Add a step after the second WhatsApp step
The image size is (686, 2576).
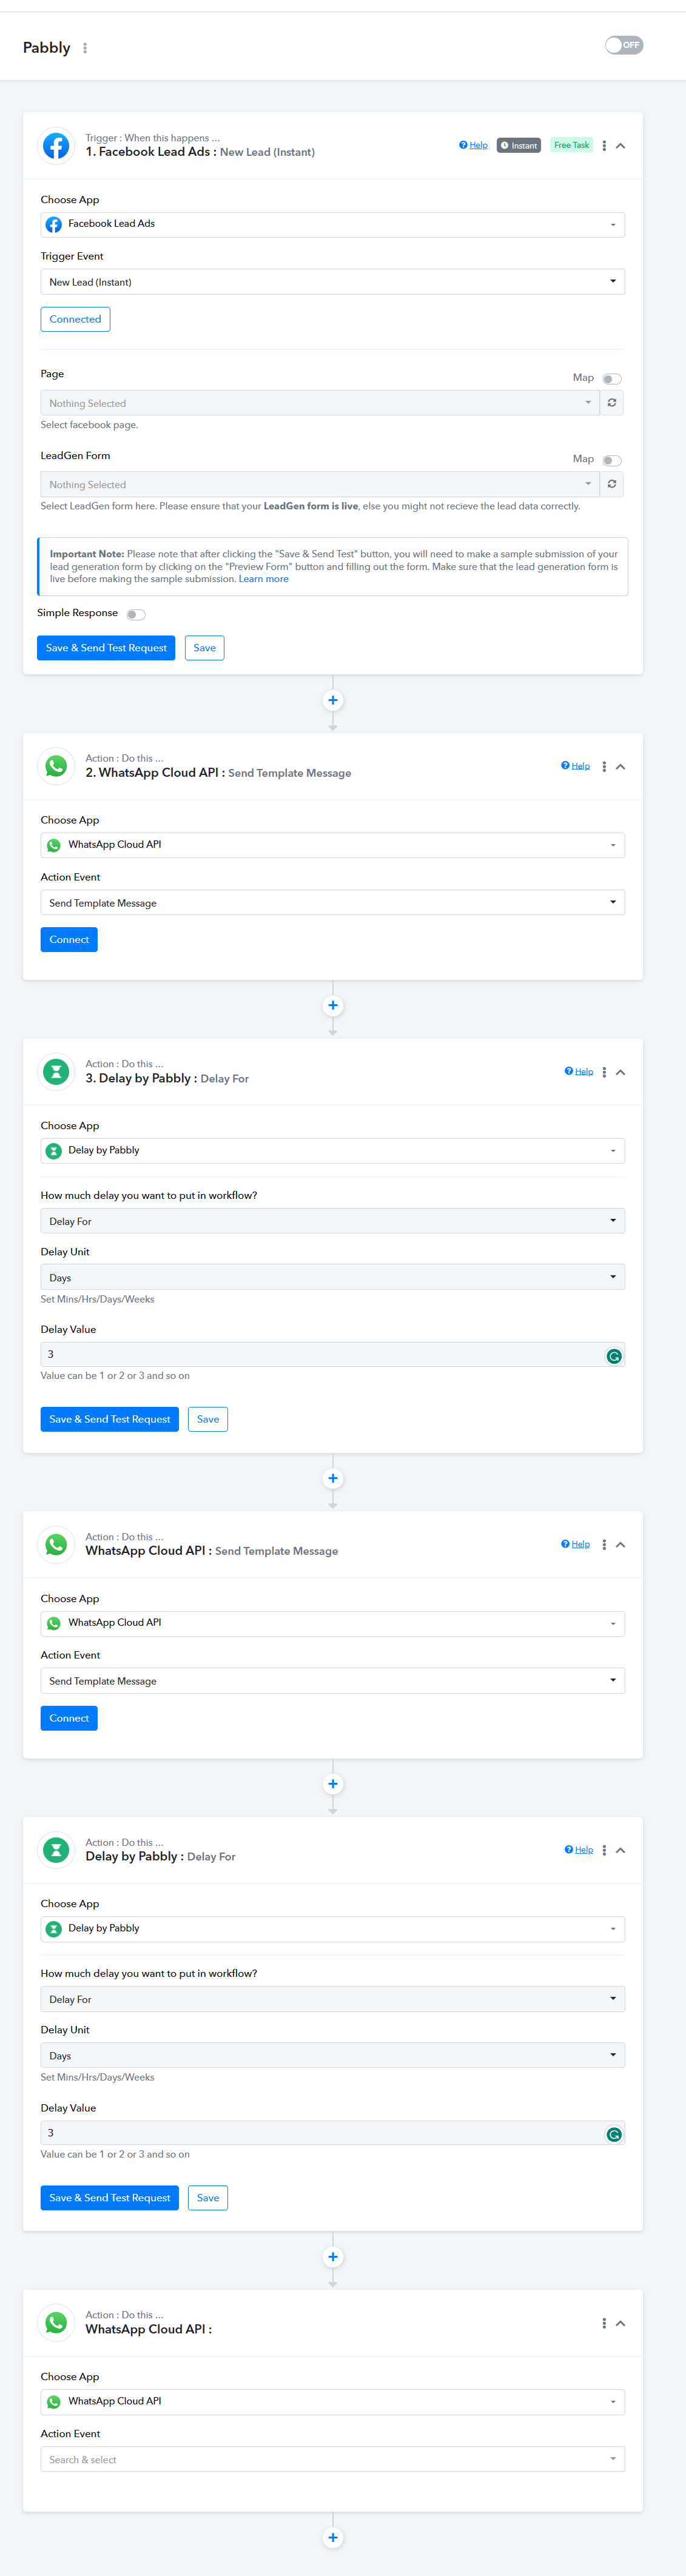coord(333,1784)
